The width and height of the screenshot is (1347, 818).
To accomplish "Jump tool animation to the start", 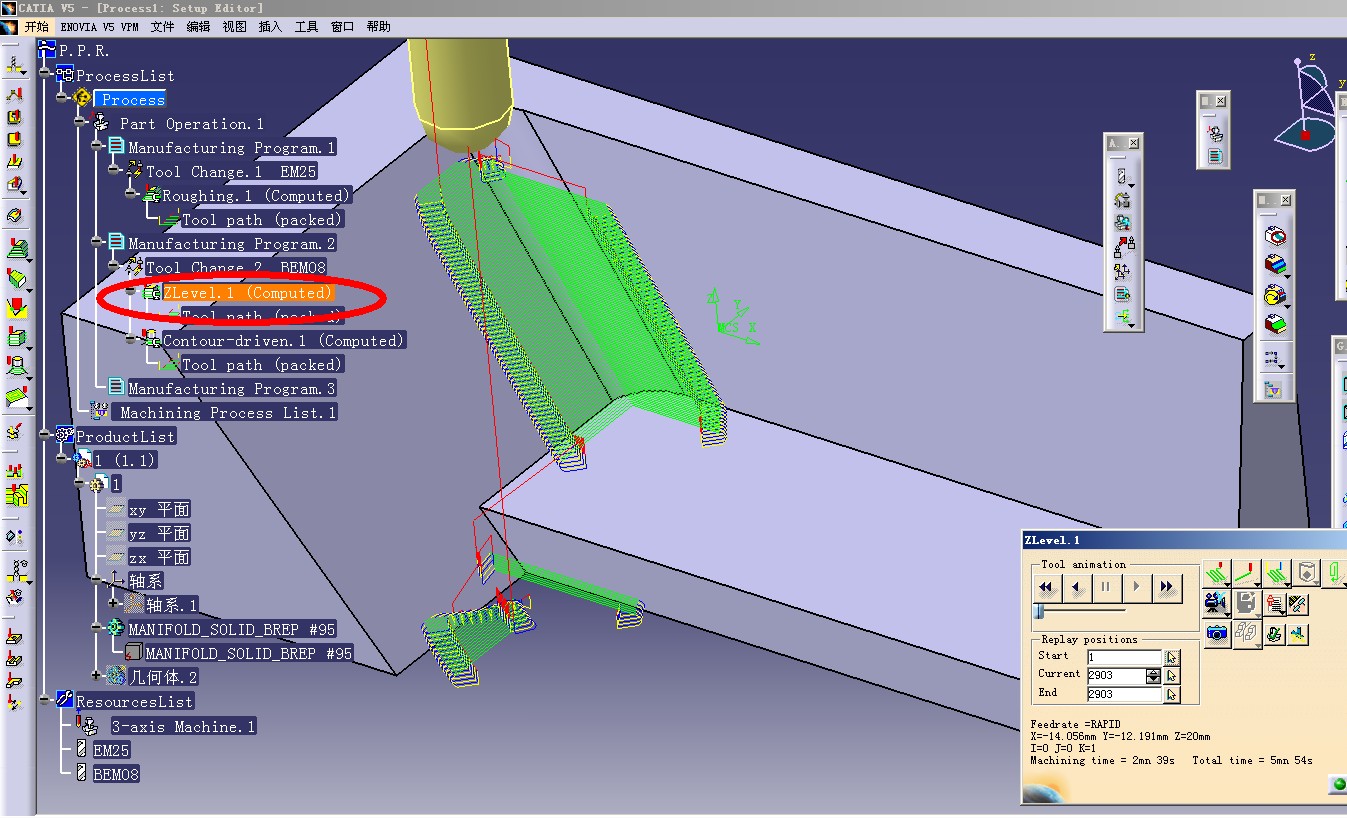I will (x=1046, y=587).
